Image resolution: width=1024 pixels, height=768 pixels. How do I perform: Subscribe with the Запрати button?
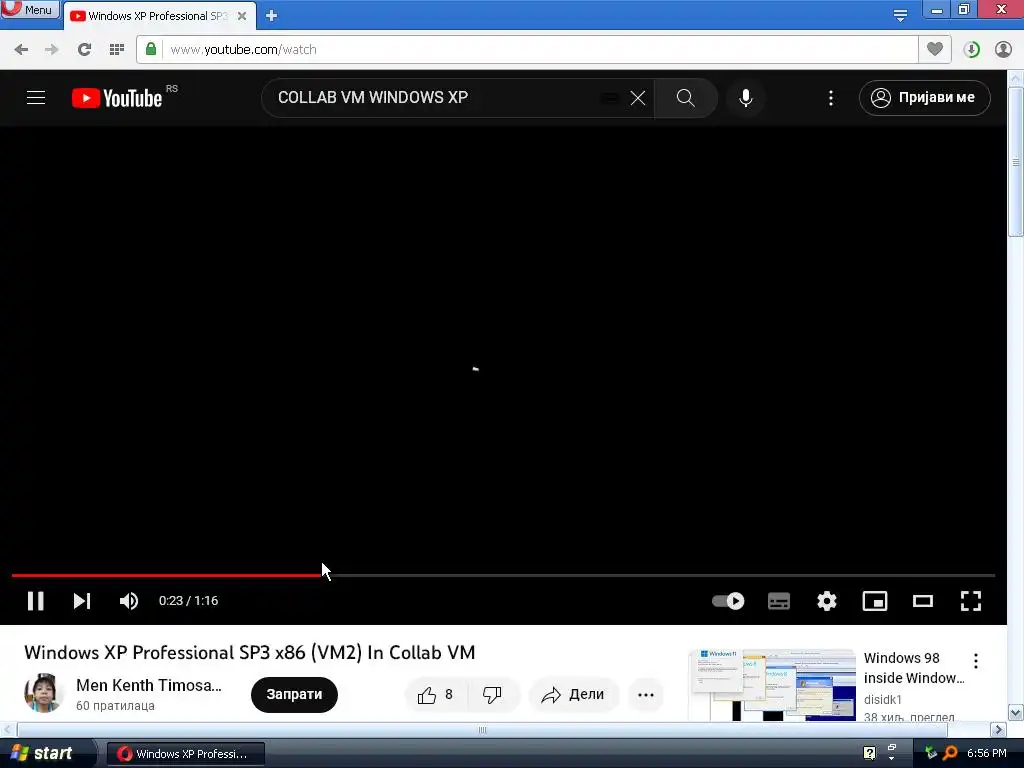(x=294, y=694)
